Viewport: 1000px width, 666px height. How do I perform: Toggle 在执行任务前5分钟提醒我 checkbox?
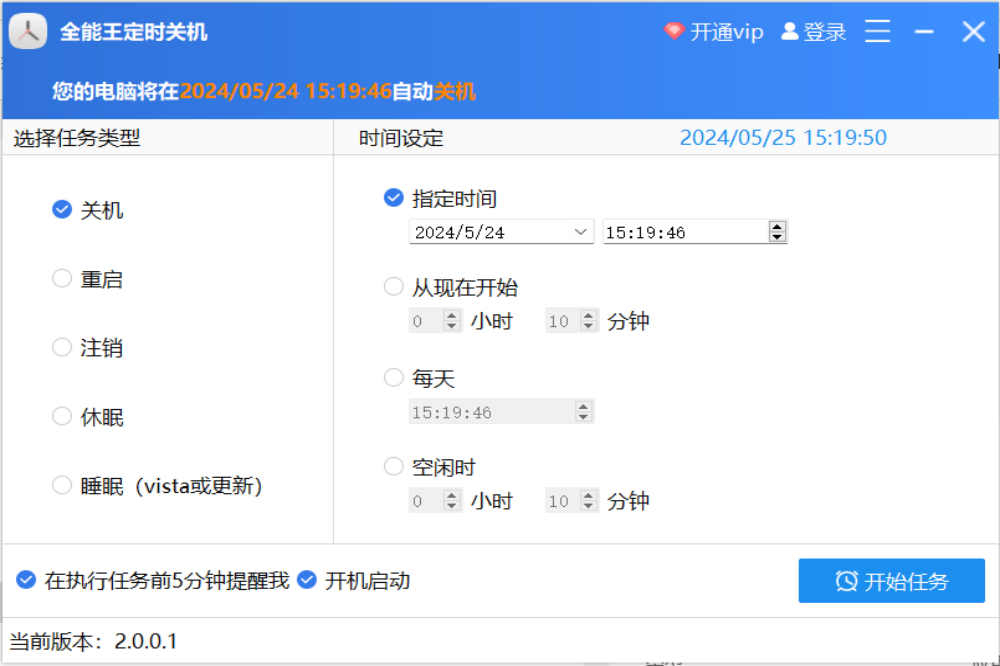pos(26,580)
